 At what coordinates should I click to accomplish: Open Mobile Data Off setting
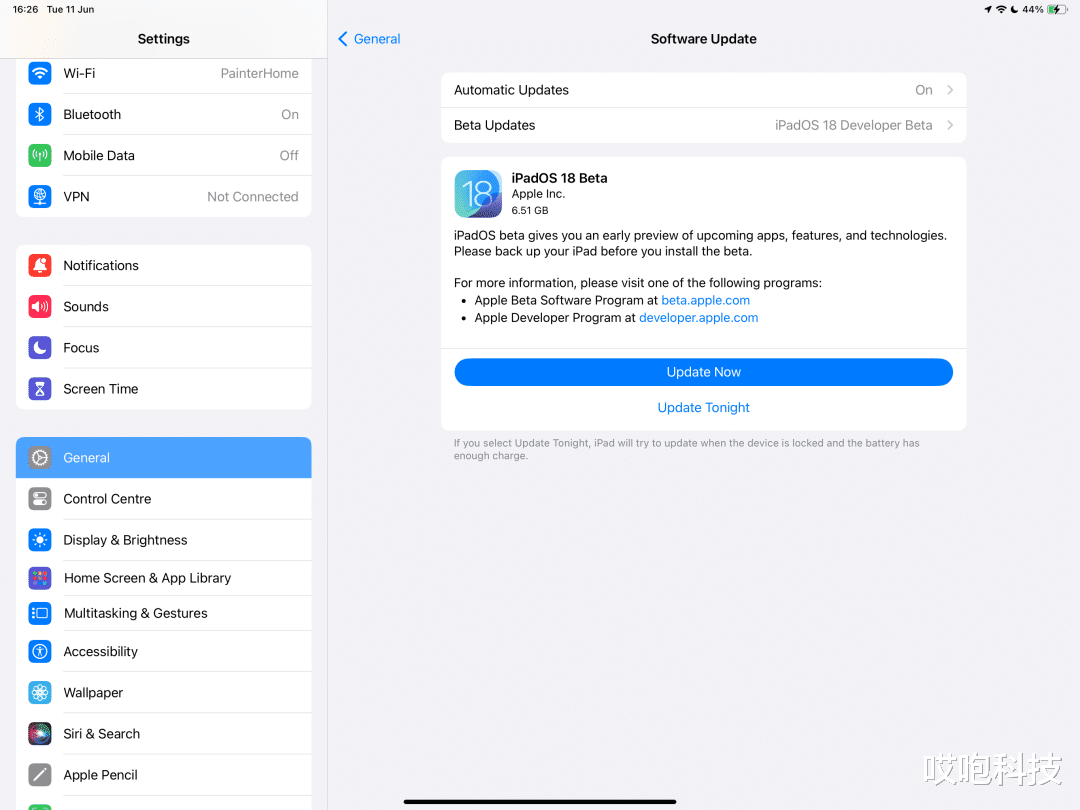point(163,156)
